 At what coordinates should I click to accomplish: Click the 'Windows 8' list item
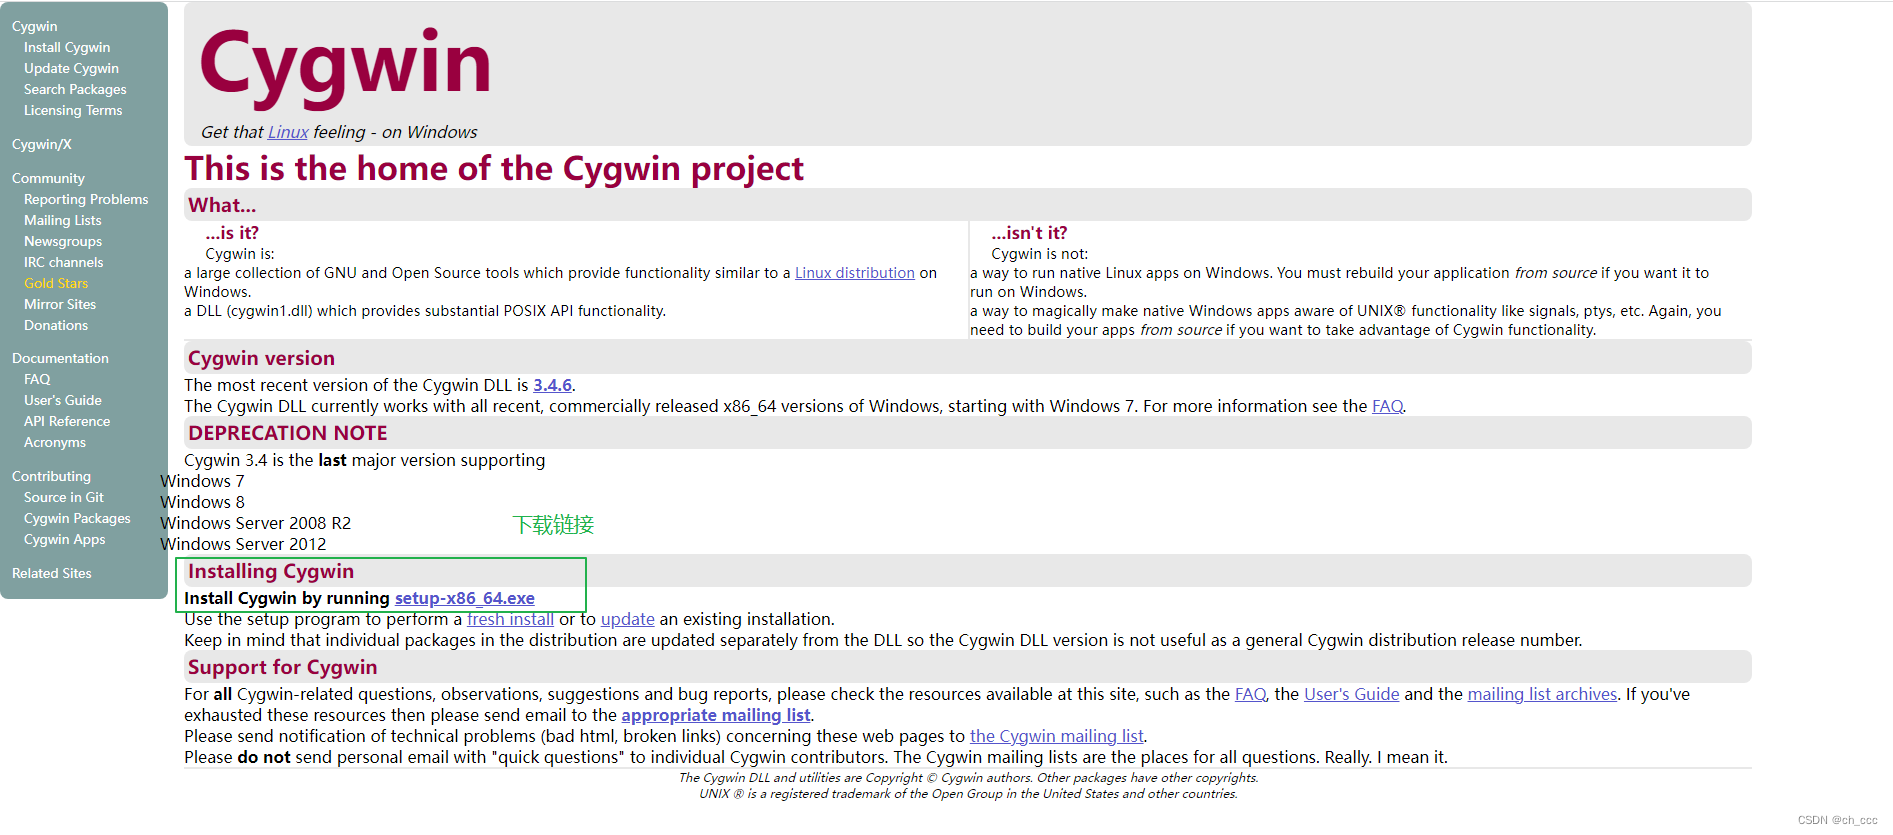click(203, 502)
